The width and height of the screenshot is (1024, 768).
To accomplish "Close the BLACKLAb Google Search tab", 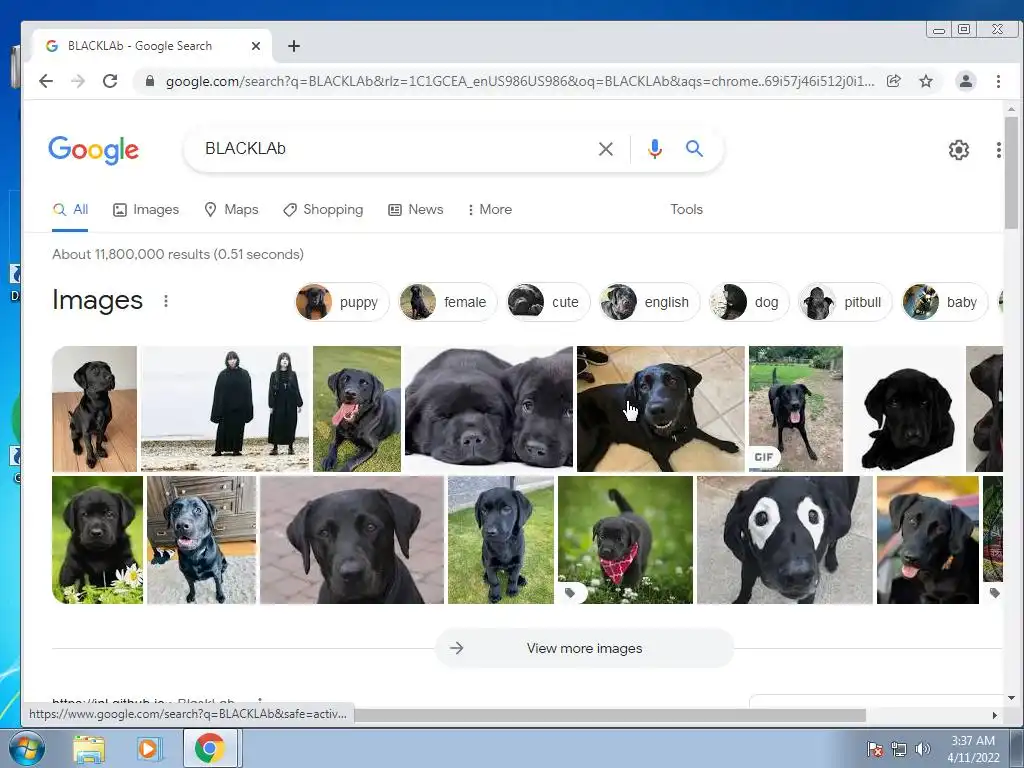I will click(256, 46).
